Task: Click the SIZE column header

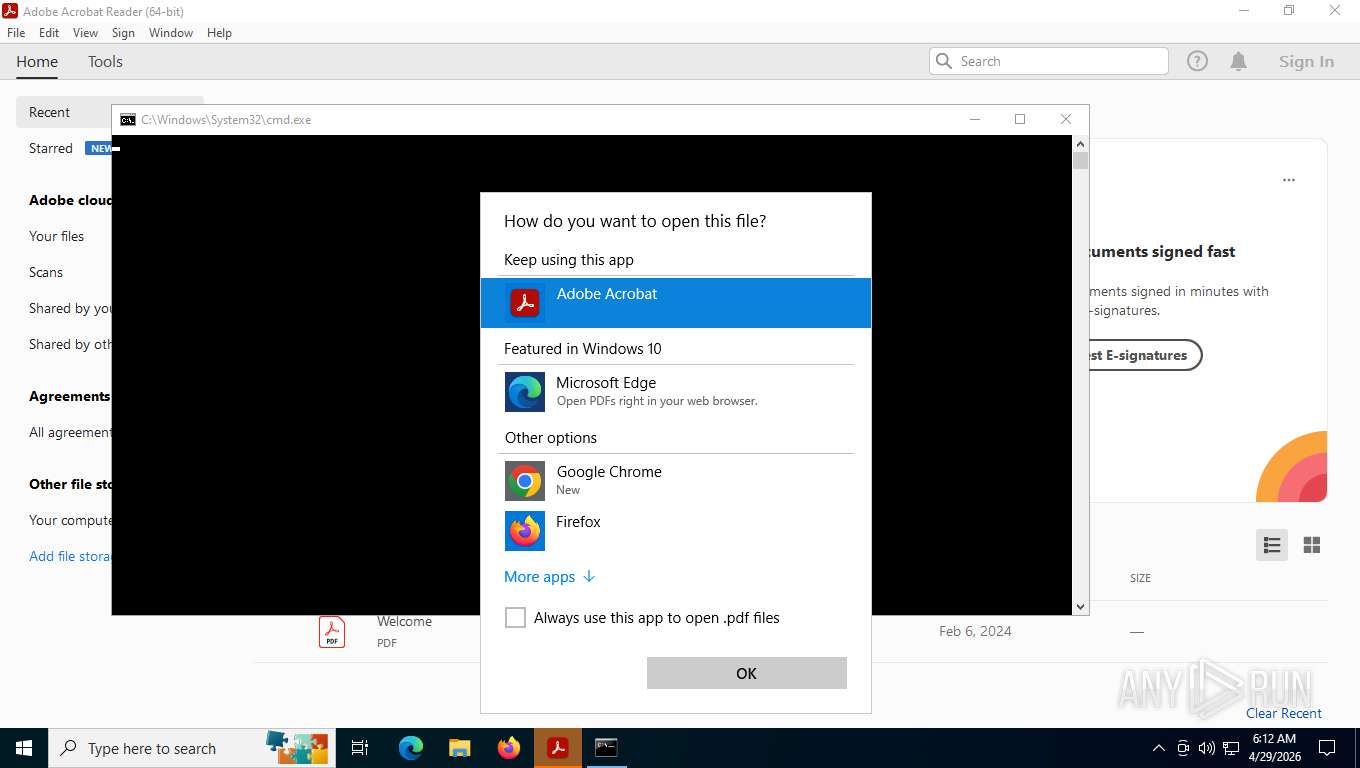Action: [1140, 578]
